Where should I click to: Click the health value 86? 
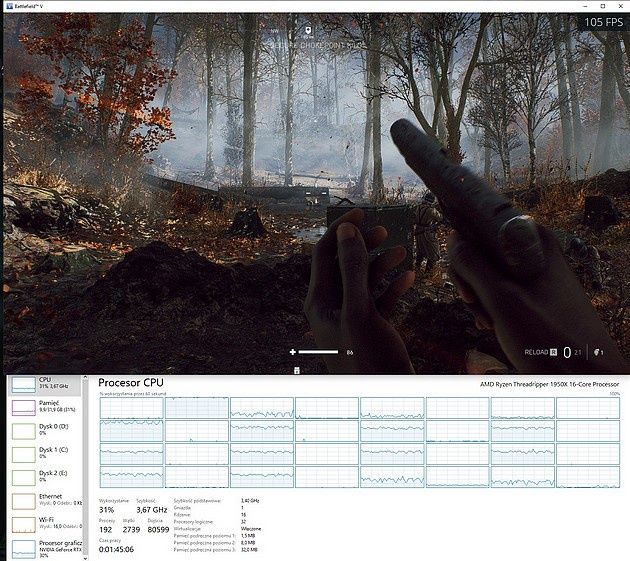(350, 352)
